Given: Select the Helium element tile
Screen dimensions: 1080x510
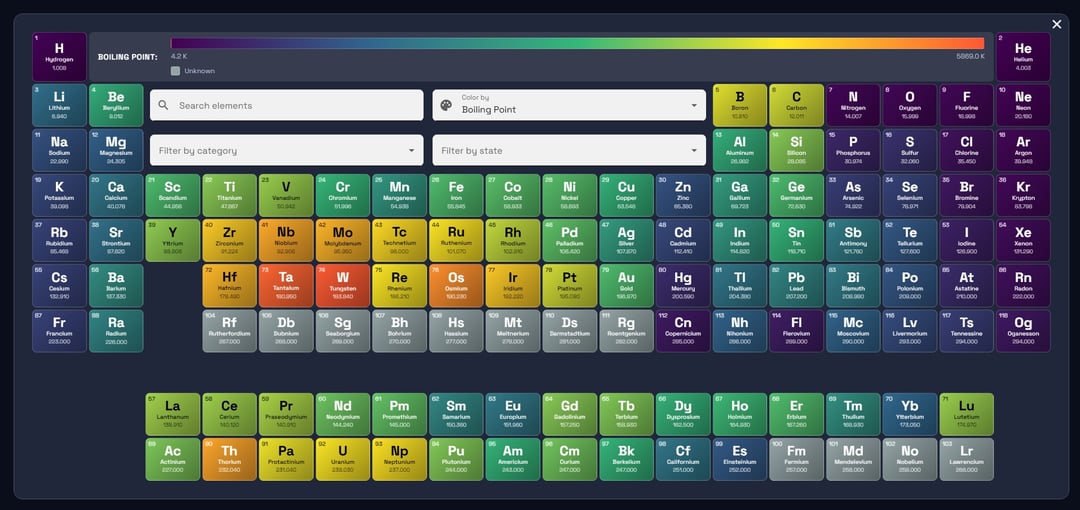Looking at the screenshot, I should pos(1023,56).
